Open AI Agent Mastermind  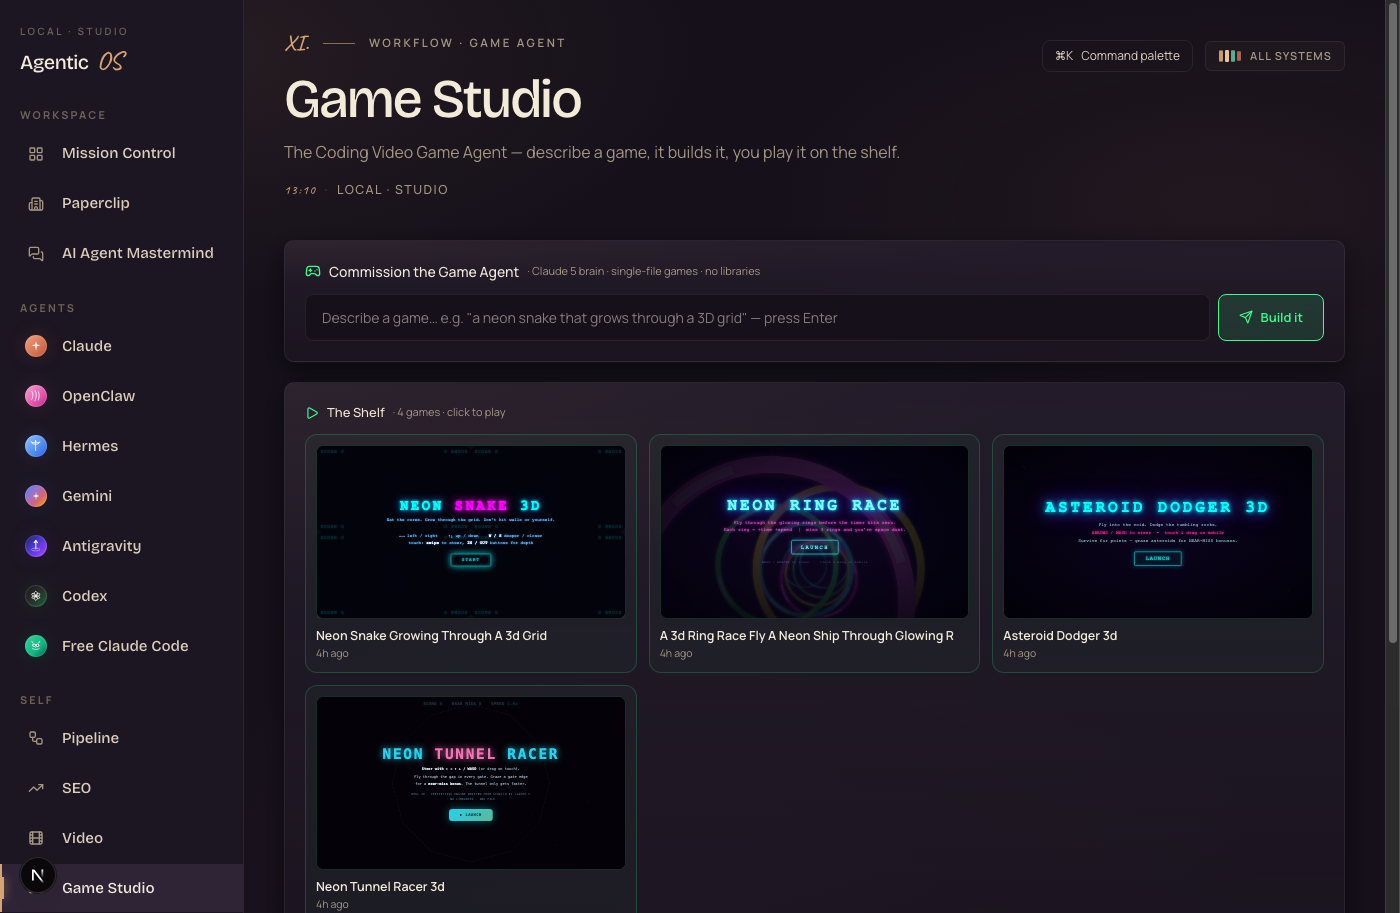(x=122, y=253)
